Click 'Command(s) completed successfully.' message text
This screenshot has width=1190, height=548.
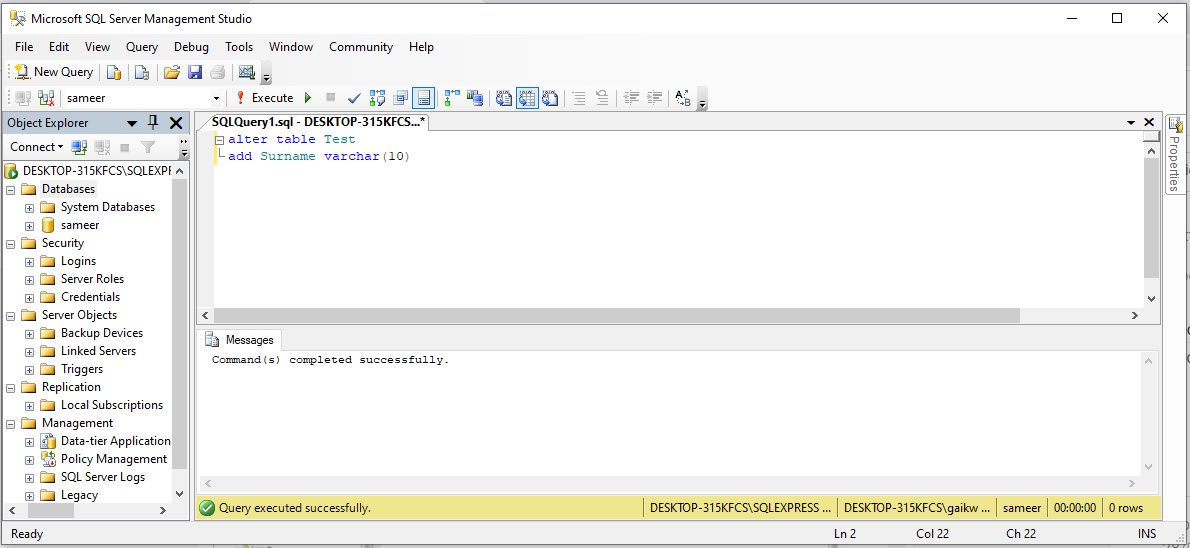(331, 360)
